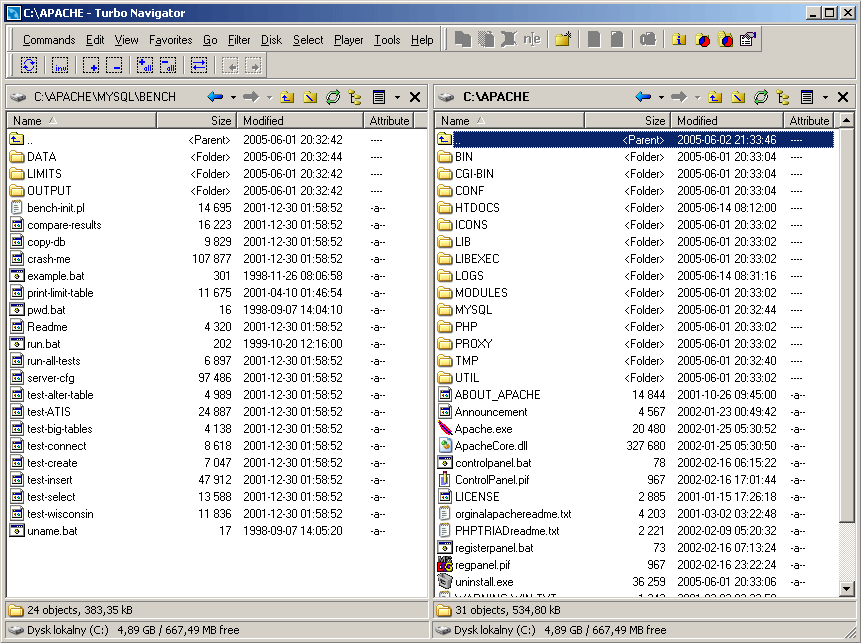Sort BENCH panel by Modified column

[300, 120]
